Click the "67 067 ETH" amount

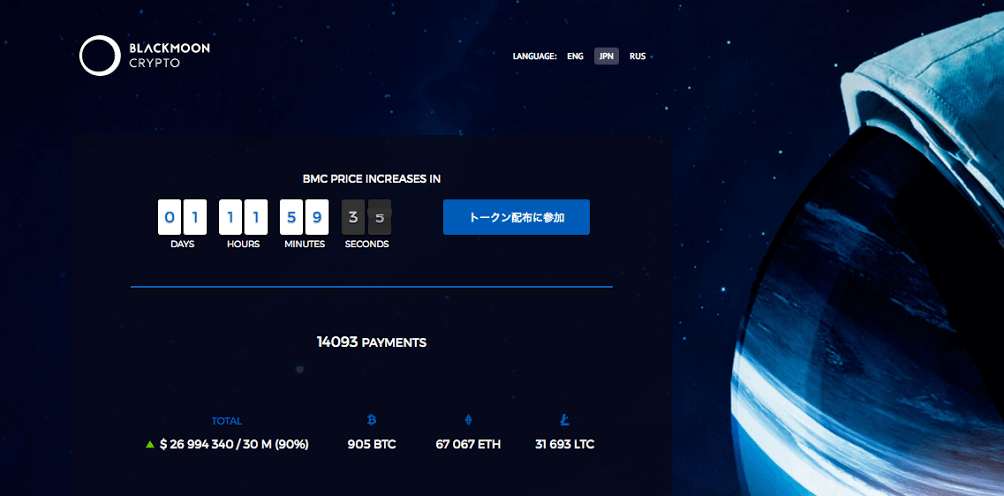click(468, 444)
